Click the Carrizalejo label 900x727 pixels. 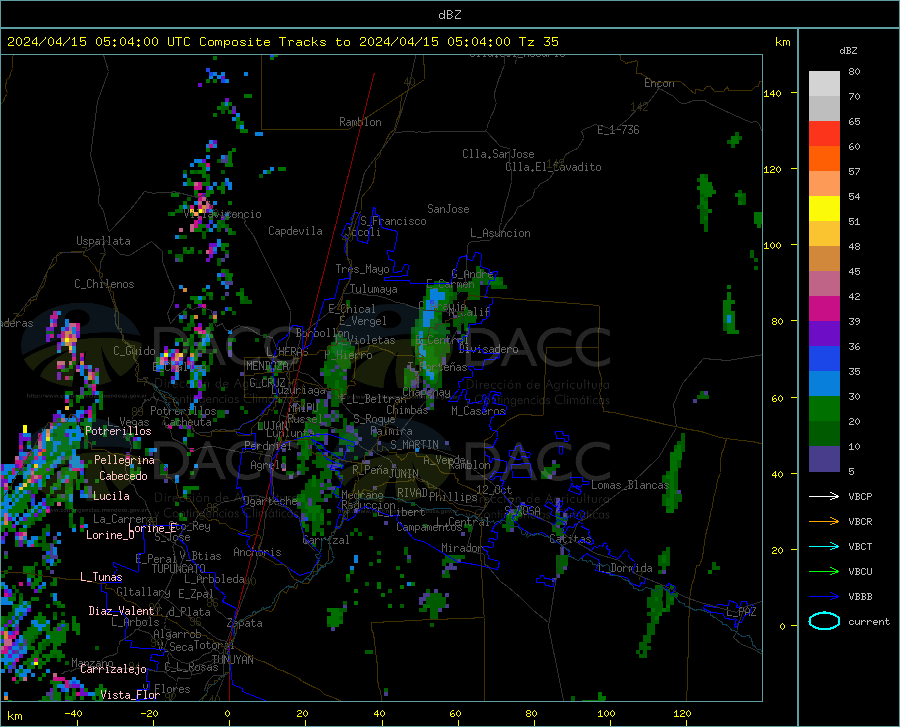(113, 669)
